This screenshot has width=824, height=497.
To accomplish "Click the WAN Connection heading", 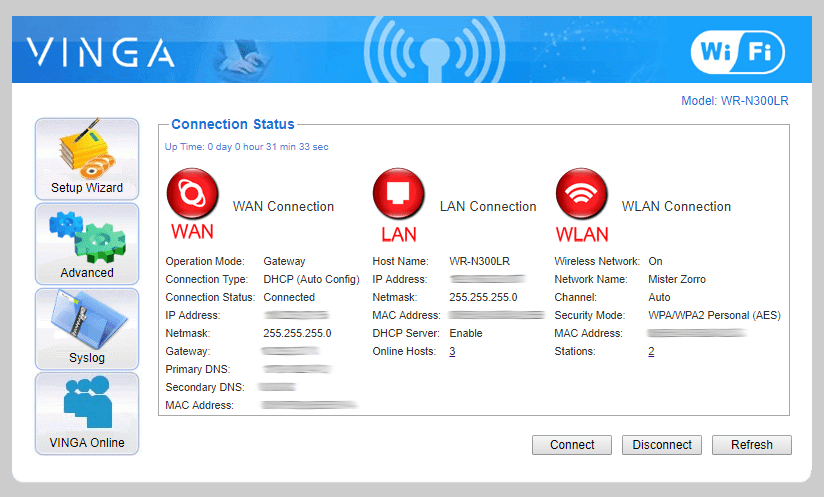I will 283,207.
